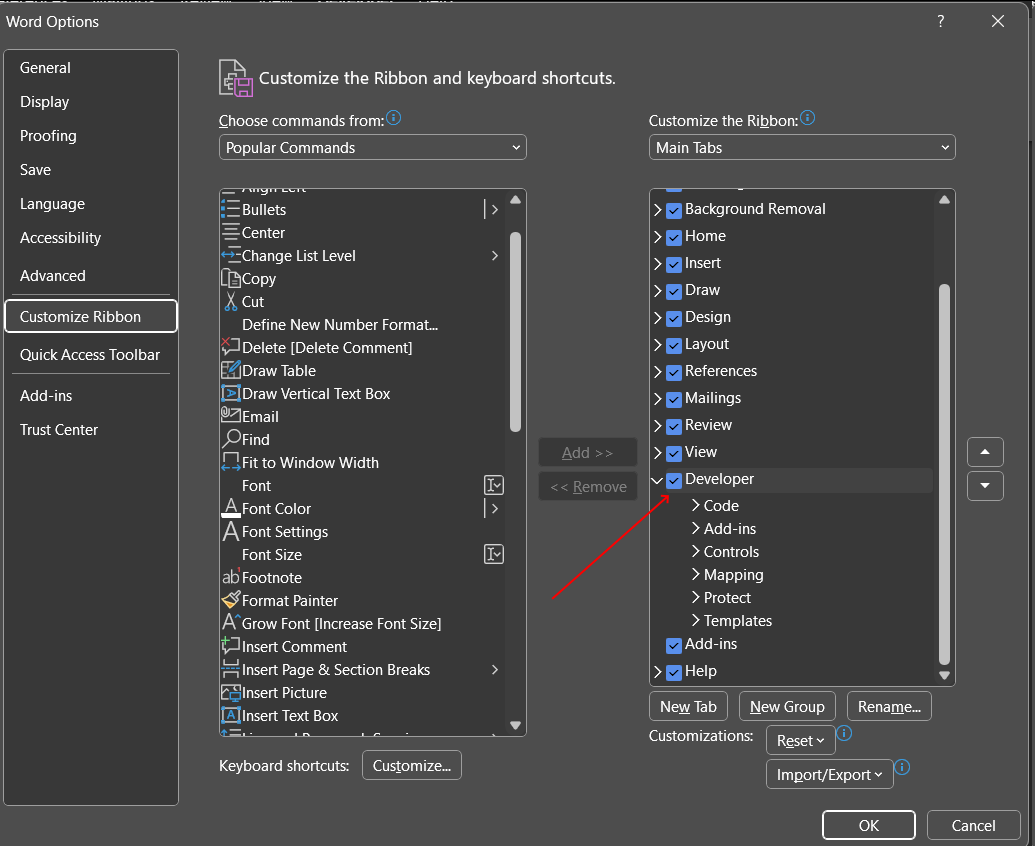
Task: Click the Insert Picture icon
Action: point(230,692)
